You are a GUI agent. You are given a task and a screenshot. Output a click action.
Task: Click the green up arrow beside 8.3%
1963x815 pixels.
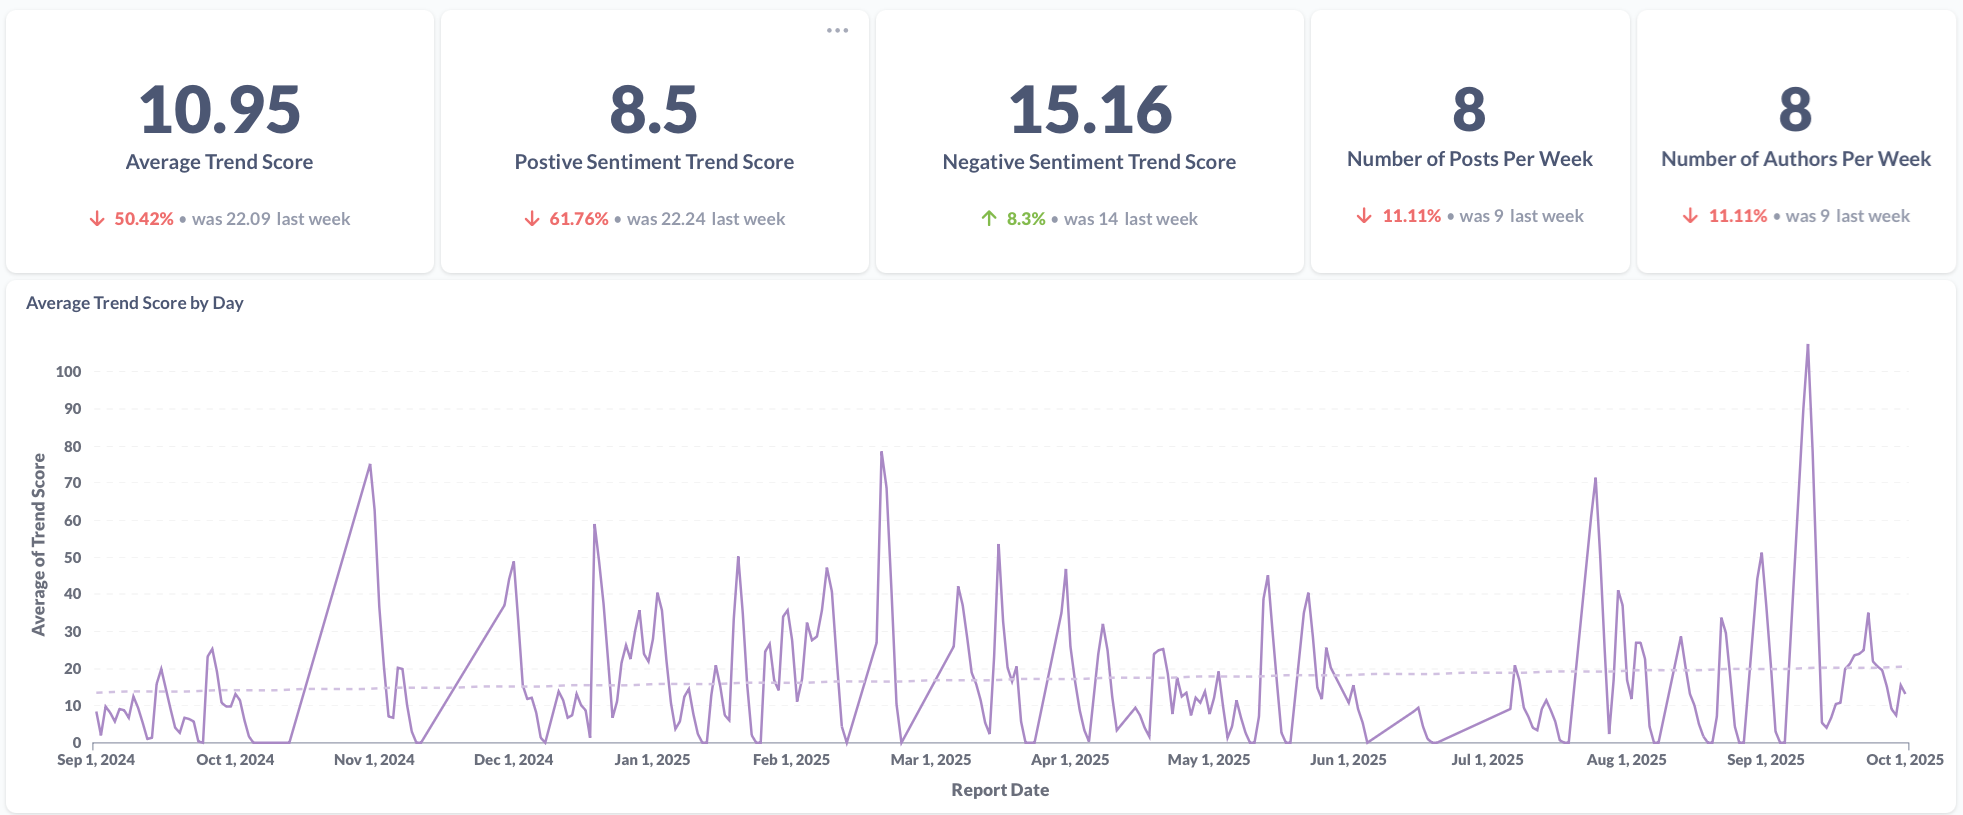[x=989, y=219]
